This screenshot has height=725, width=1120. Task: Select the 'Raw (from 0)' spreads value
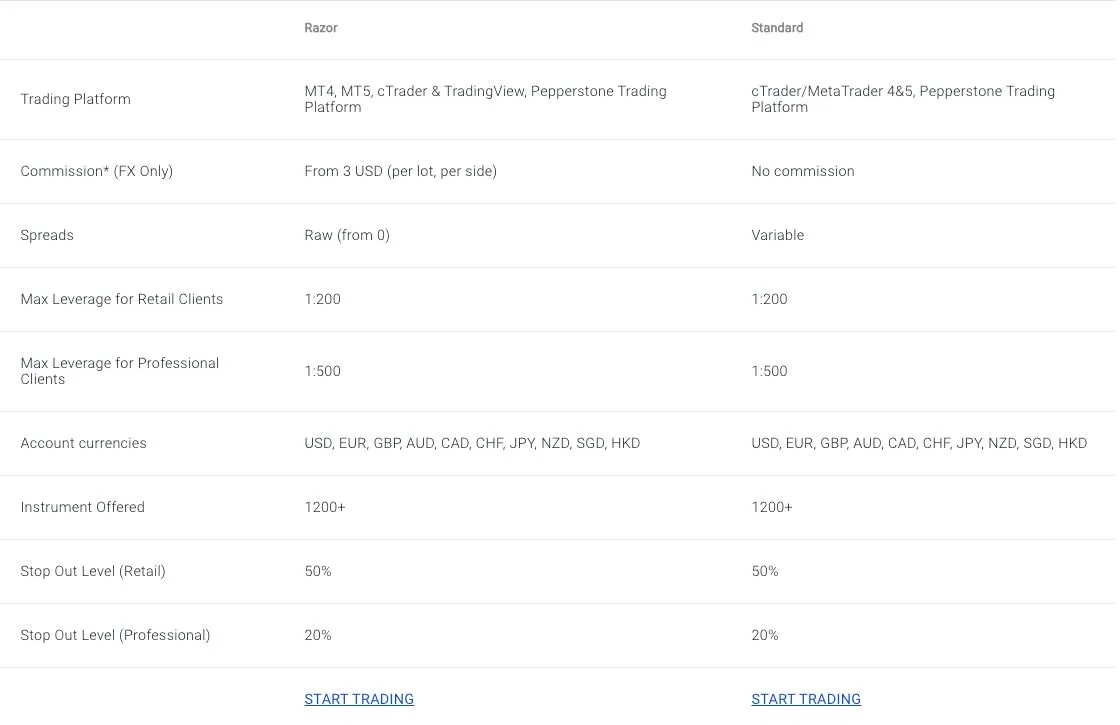pyautogui.click(x=347, y=235)
